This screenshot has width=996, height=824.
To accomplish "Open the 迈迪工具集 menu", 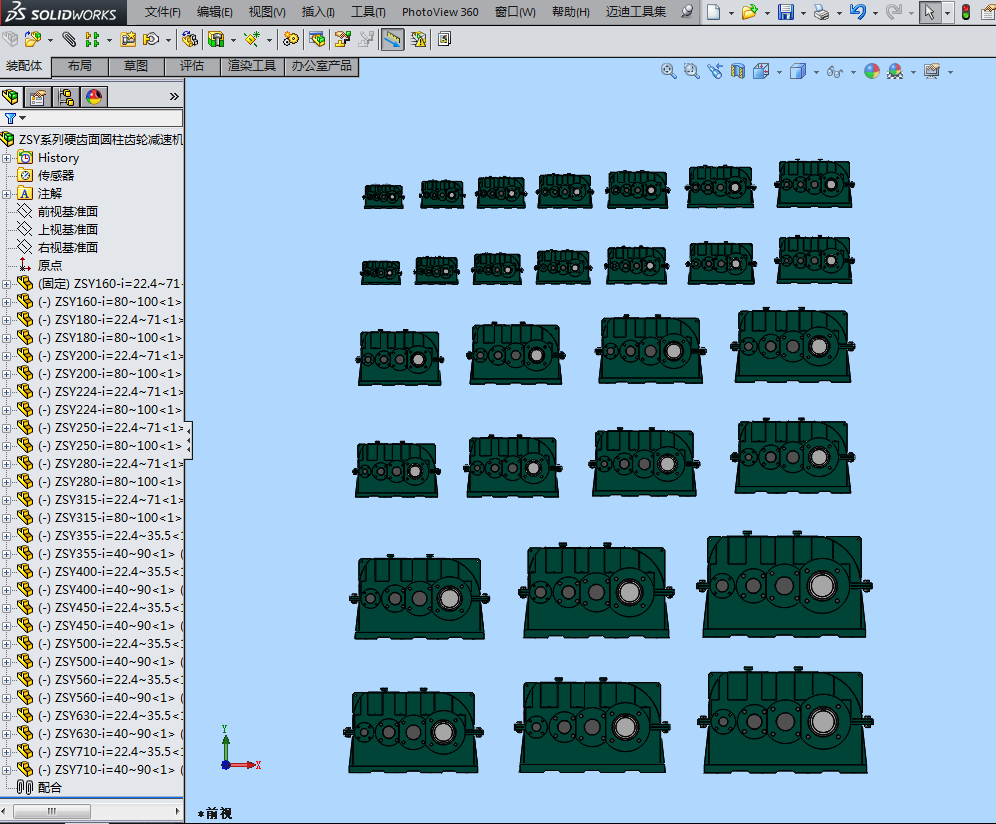I will tap(636, 12).
